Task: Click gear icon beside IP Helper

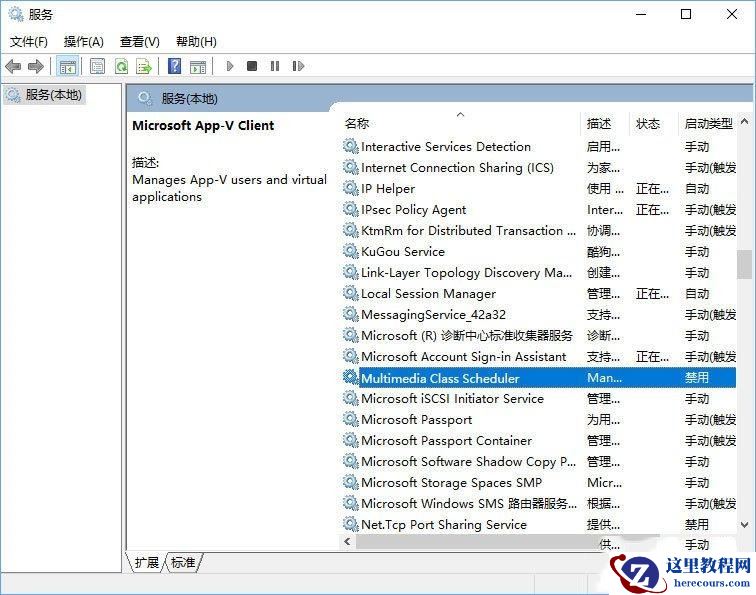Action: pos(351,188)
